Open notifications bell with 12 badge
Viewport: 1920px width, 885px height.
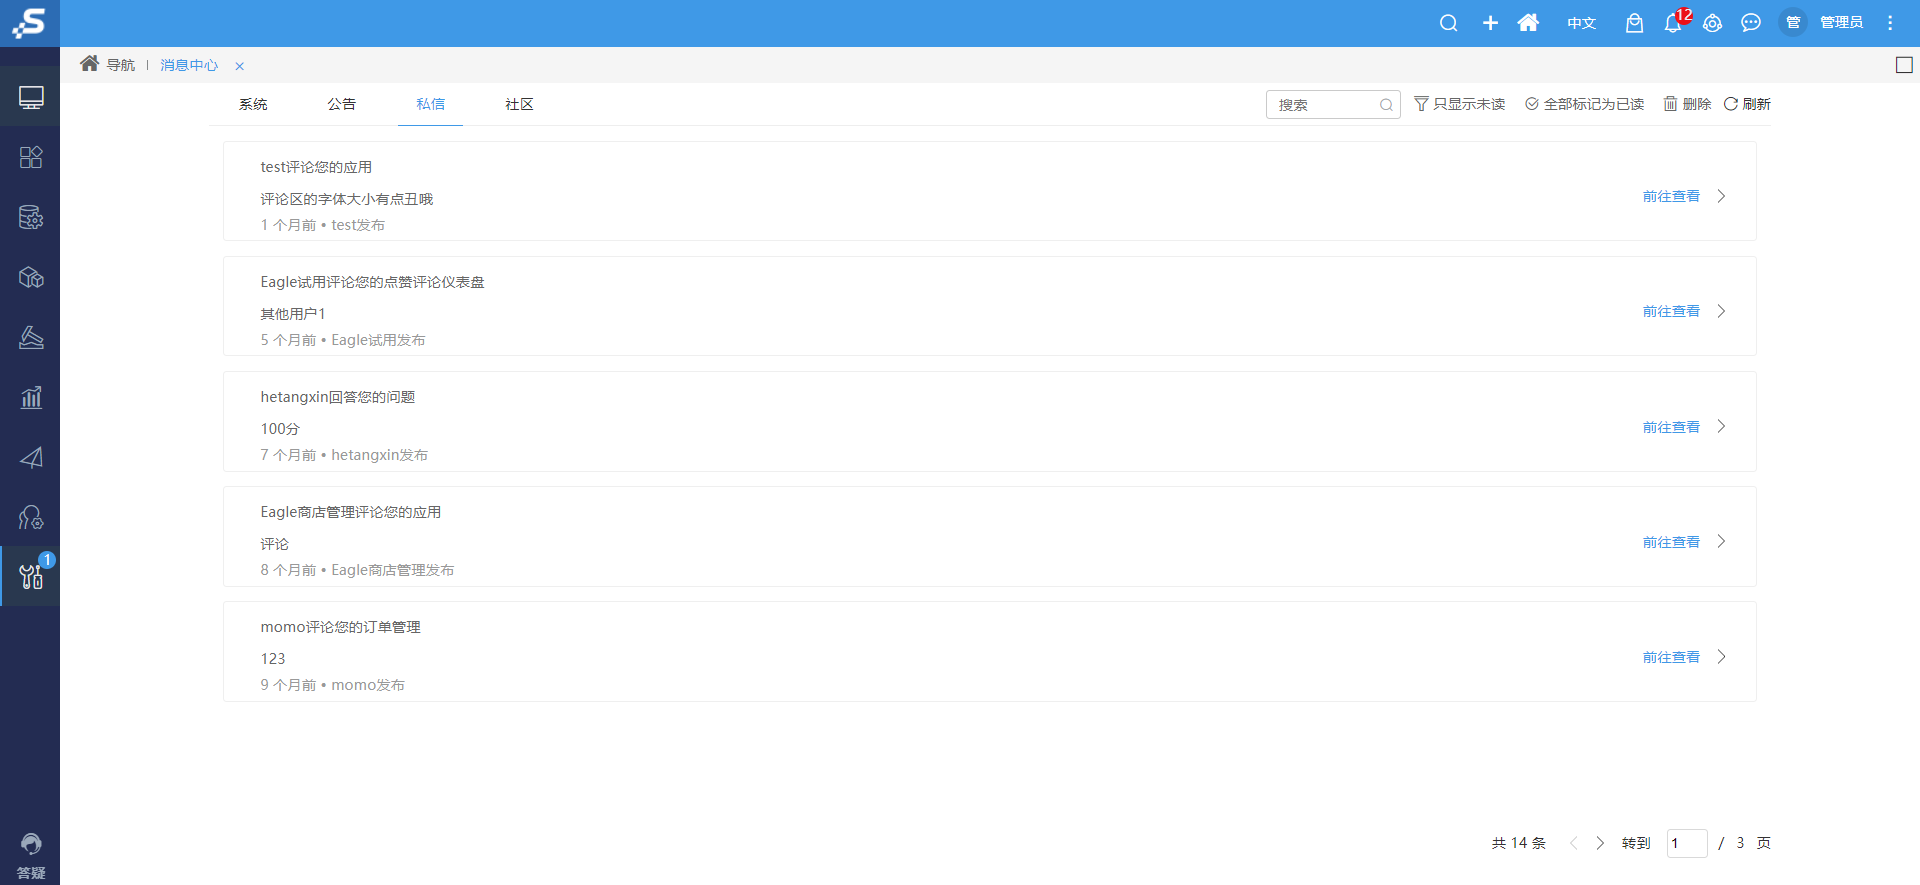1673,23
